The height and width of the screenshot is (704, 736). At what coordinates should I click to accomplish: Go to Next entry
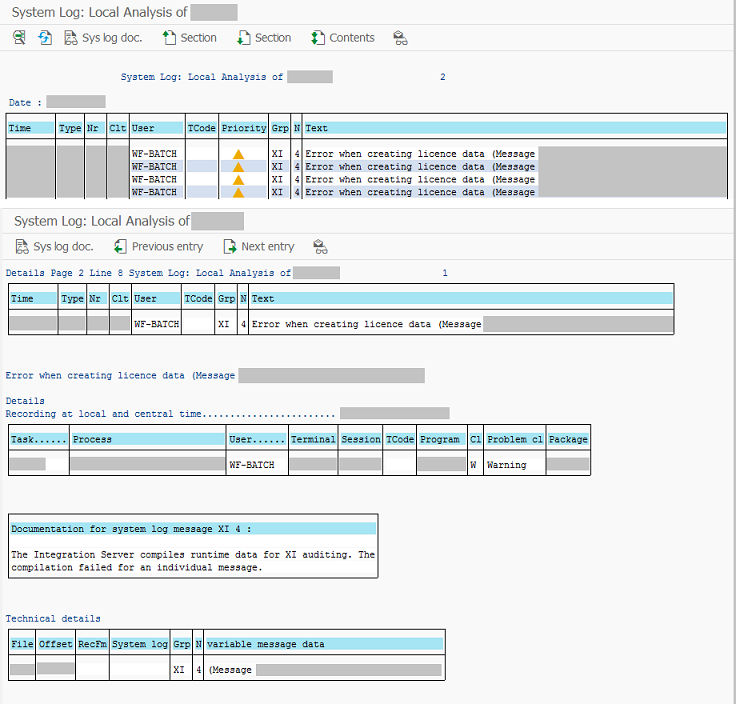point(259,246)
